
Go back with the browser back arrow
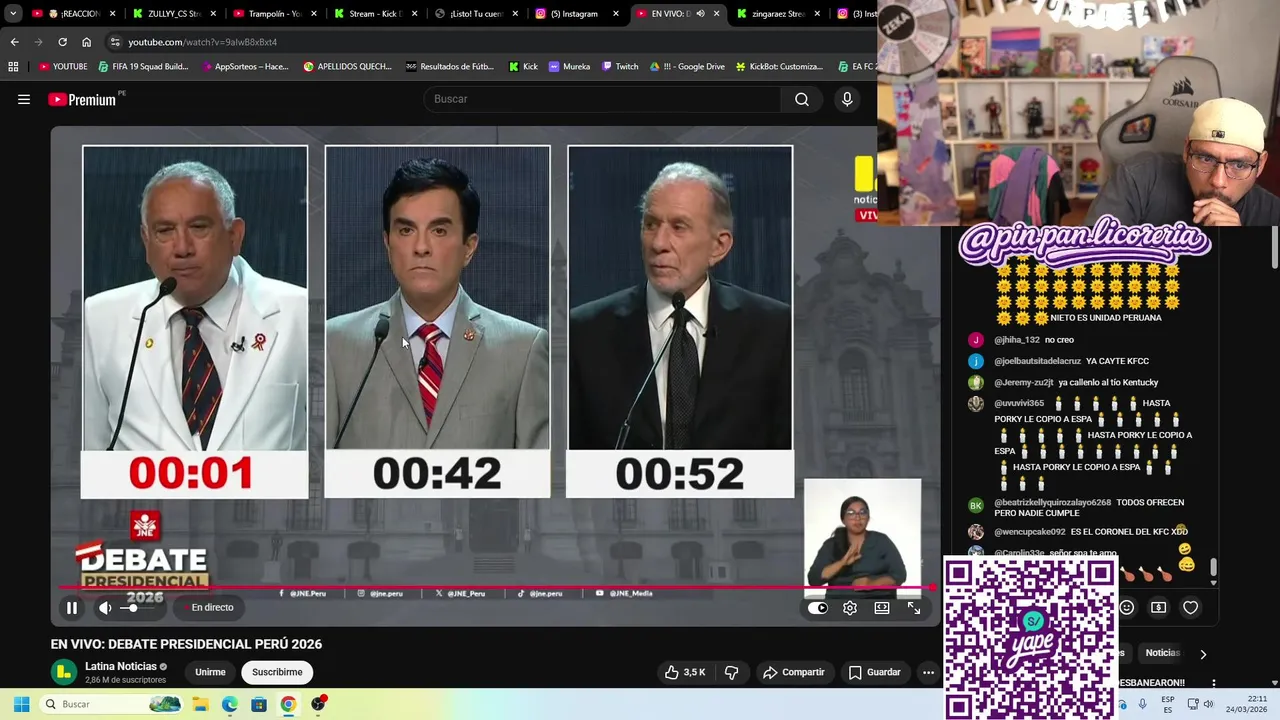coord(14,42)
